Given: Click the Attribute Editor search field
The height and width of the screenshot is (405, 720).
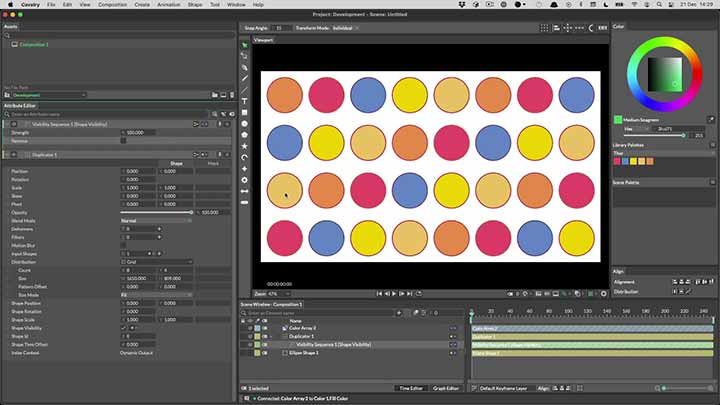Looking at the screenshot, I should click(107, 114).
